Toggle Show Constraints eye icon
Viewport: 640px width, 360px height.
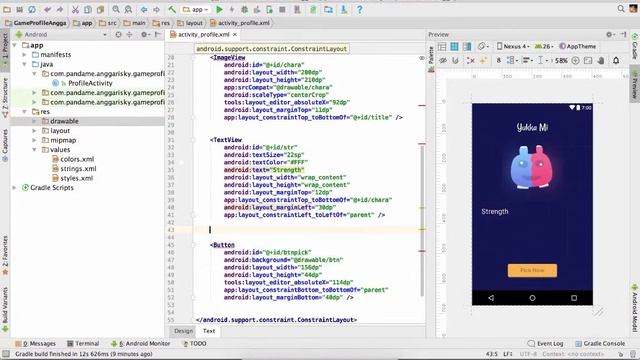point(442,61)
